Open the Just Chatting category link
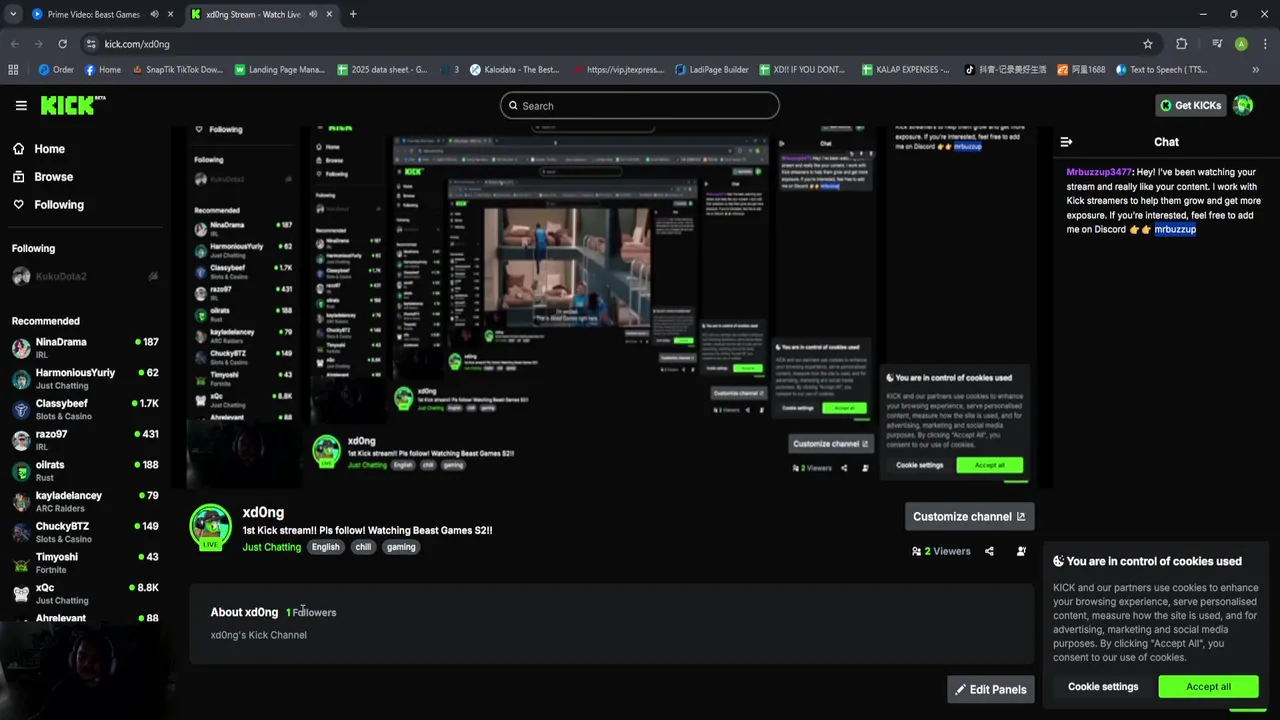1280x720 pixels. (271, 547)
